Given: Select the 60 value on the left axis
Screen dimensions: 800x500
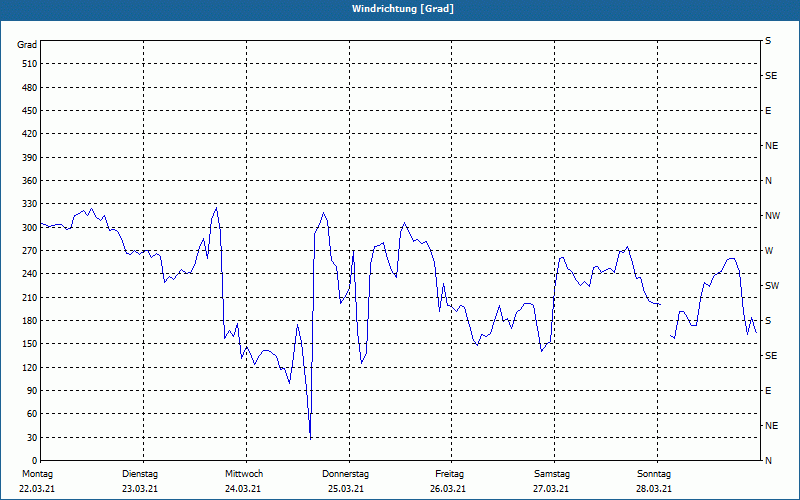Looking at the screenshot, I should (x=32, y=414).
